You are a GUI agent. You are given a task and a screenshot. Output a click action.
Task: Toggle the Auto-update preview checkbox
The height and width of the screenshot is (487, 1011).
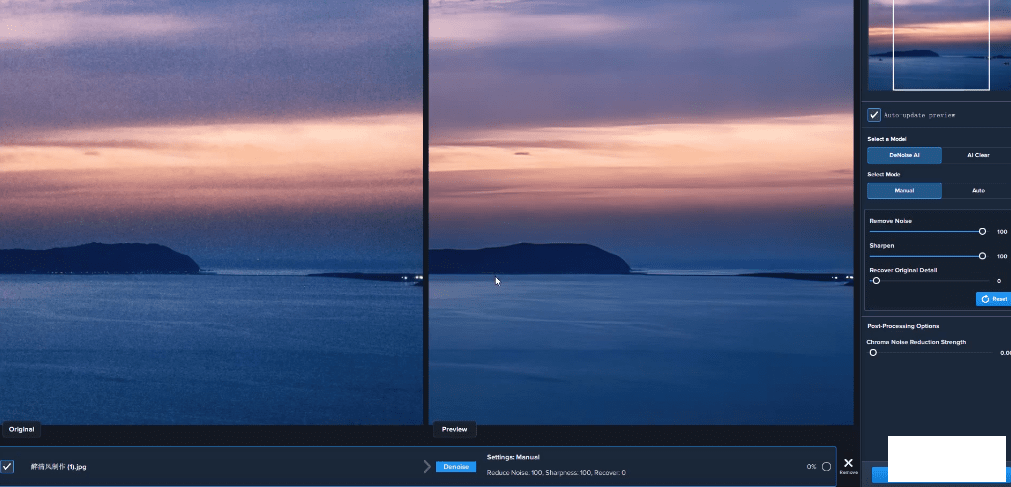(874, 115)
